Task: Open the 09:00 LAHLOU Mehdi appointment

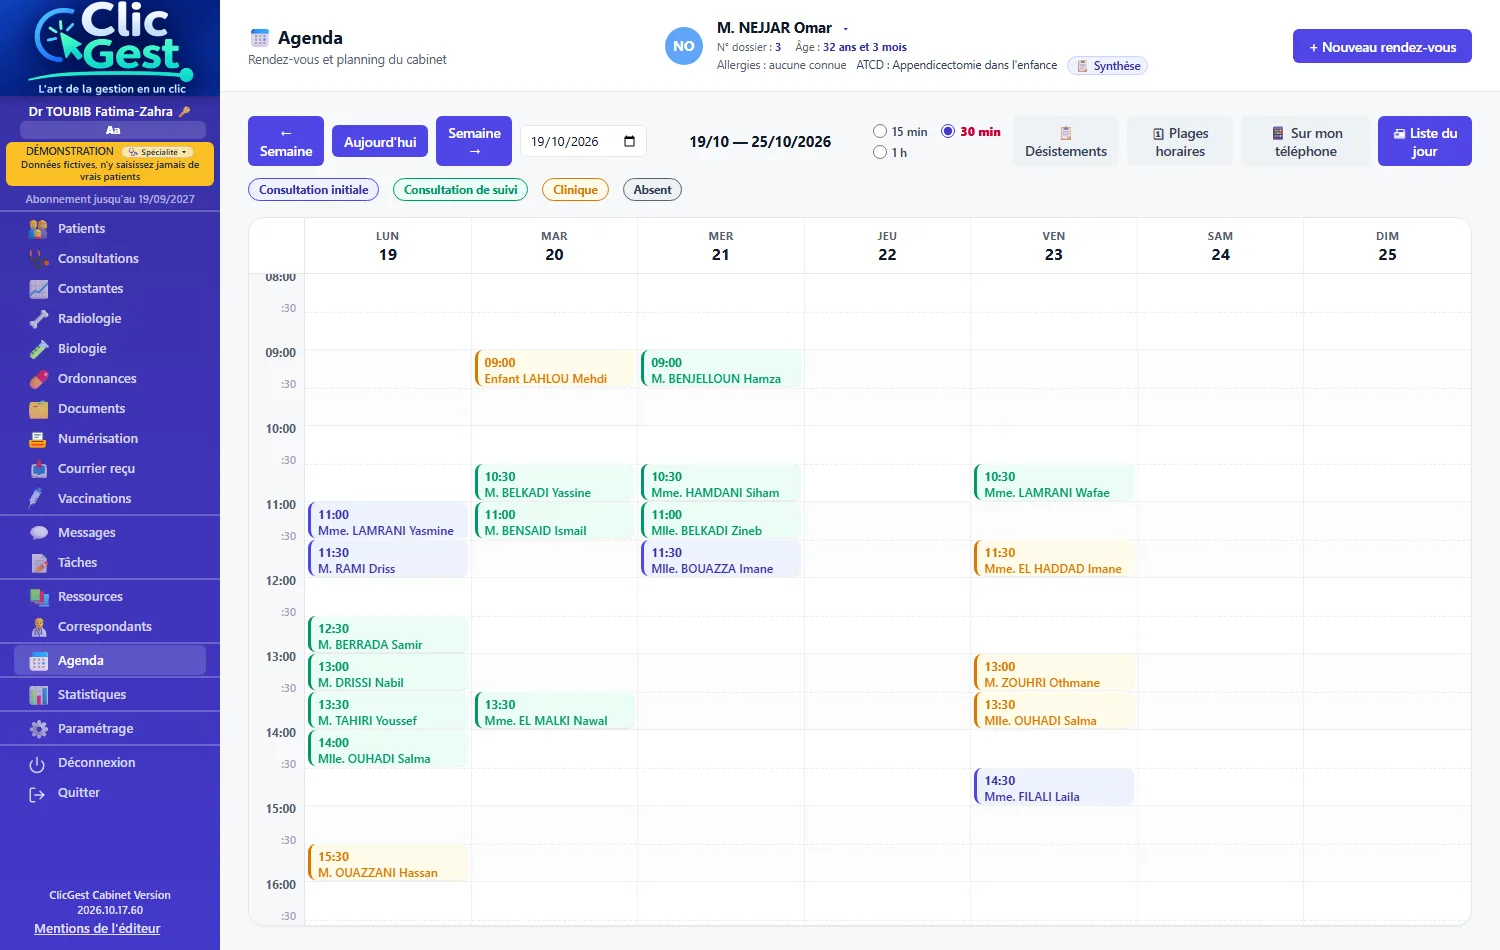Action: click(555, 369)
